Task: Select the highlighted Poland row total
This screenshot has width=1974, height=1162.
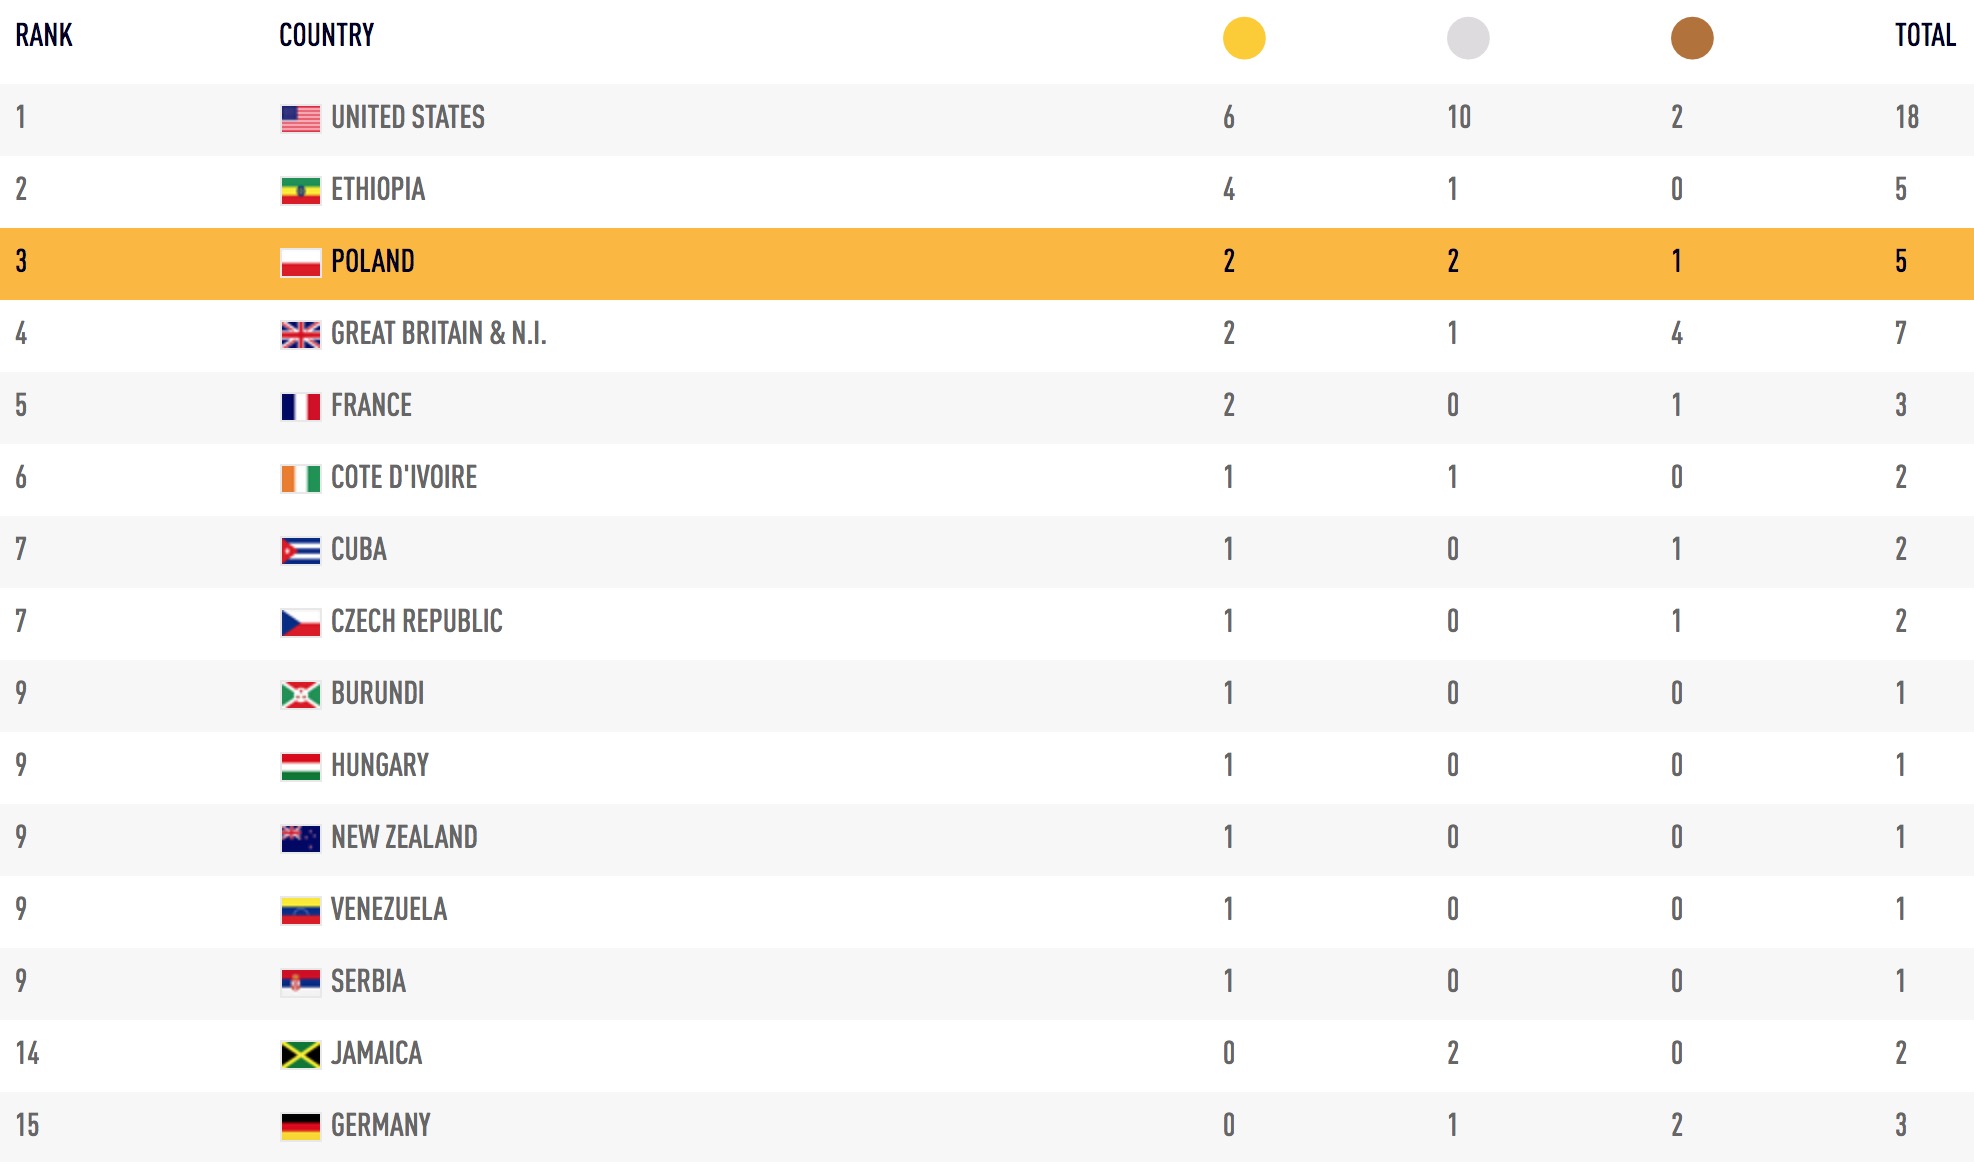Action: pyautogui.click(x=1901, y=261)
